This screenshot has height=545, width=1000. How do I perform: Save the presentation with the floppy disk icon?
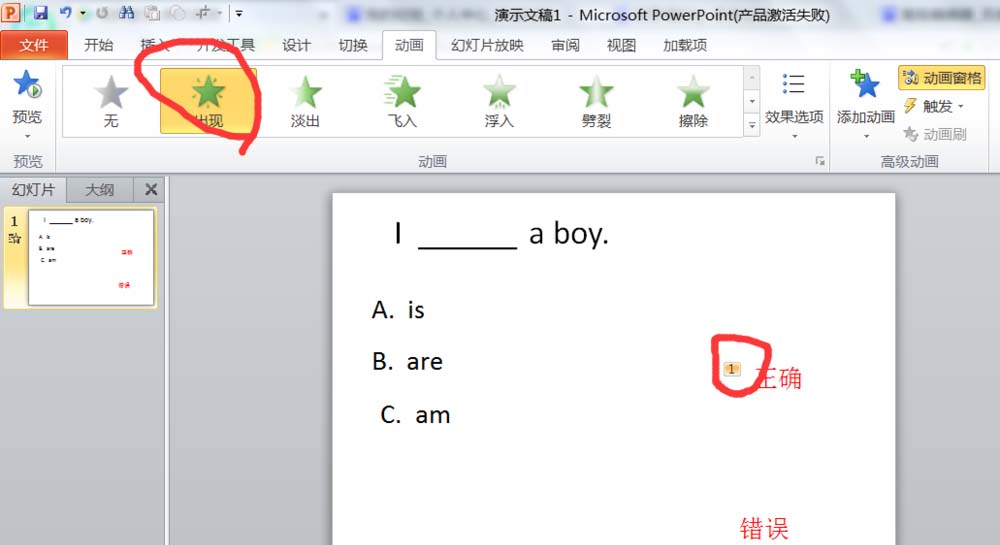point(41,13)
